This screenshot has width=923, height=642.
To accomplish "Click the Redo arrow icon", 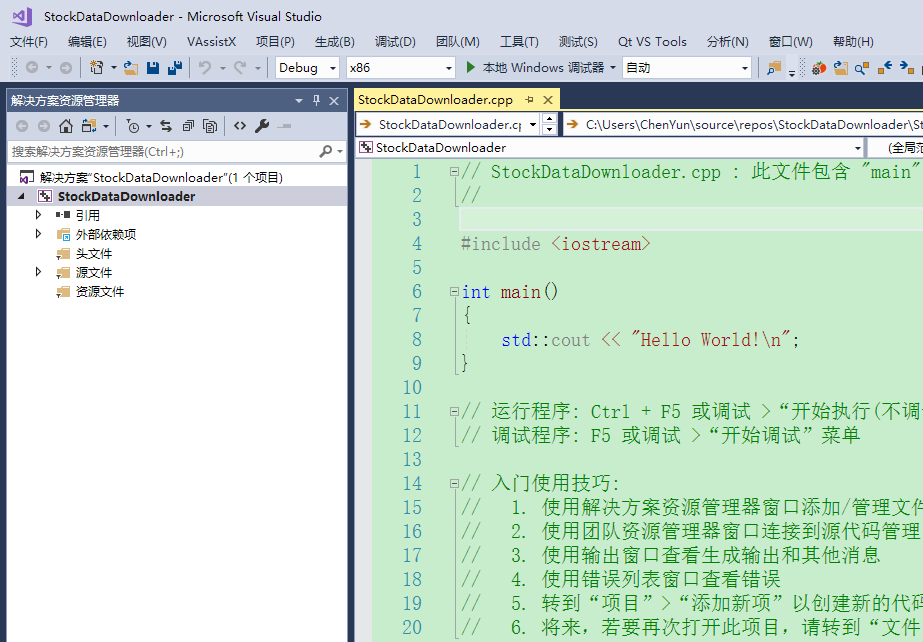I will (x=240, y=68).
